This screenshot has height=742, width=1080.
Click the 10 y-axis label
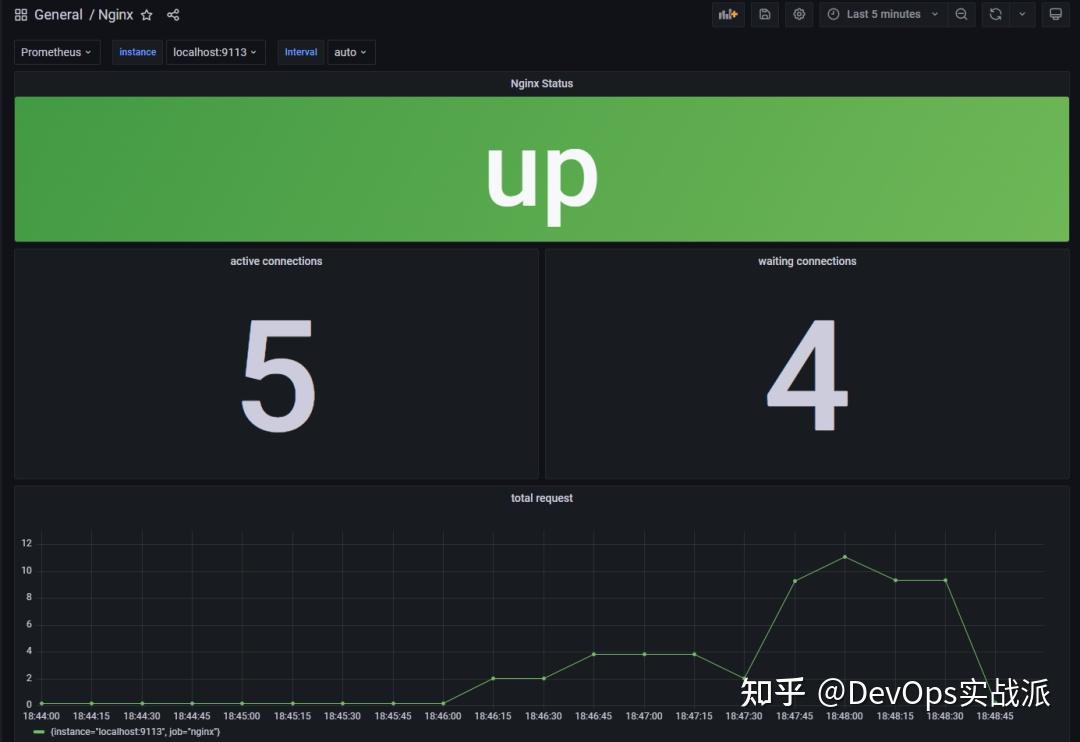pos(26,570)
